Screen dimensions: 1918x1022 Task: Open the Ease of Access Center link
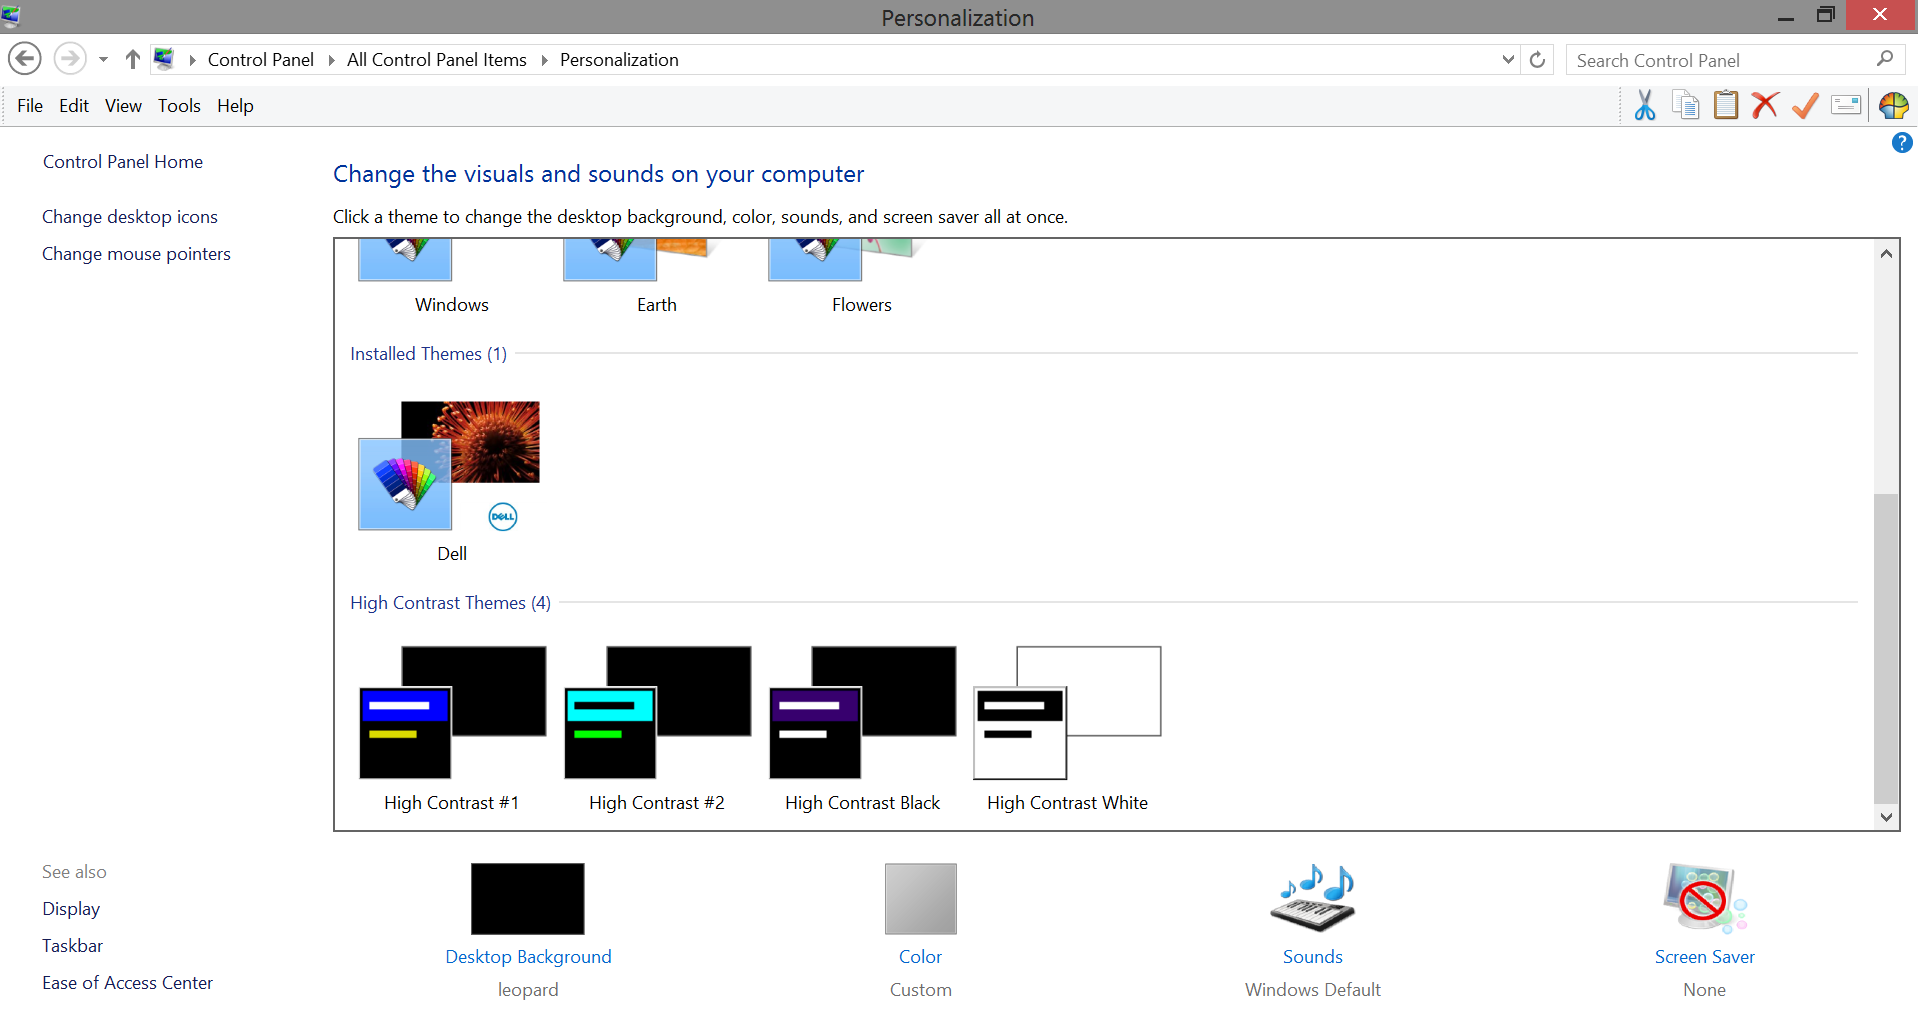[127, 982]
